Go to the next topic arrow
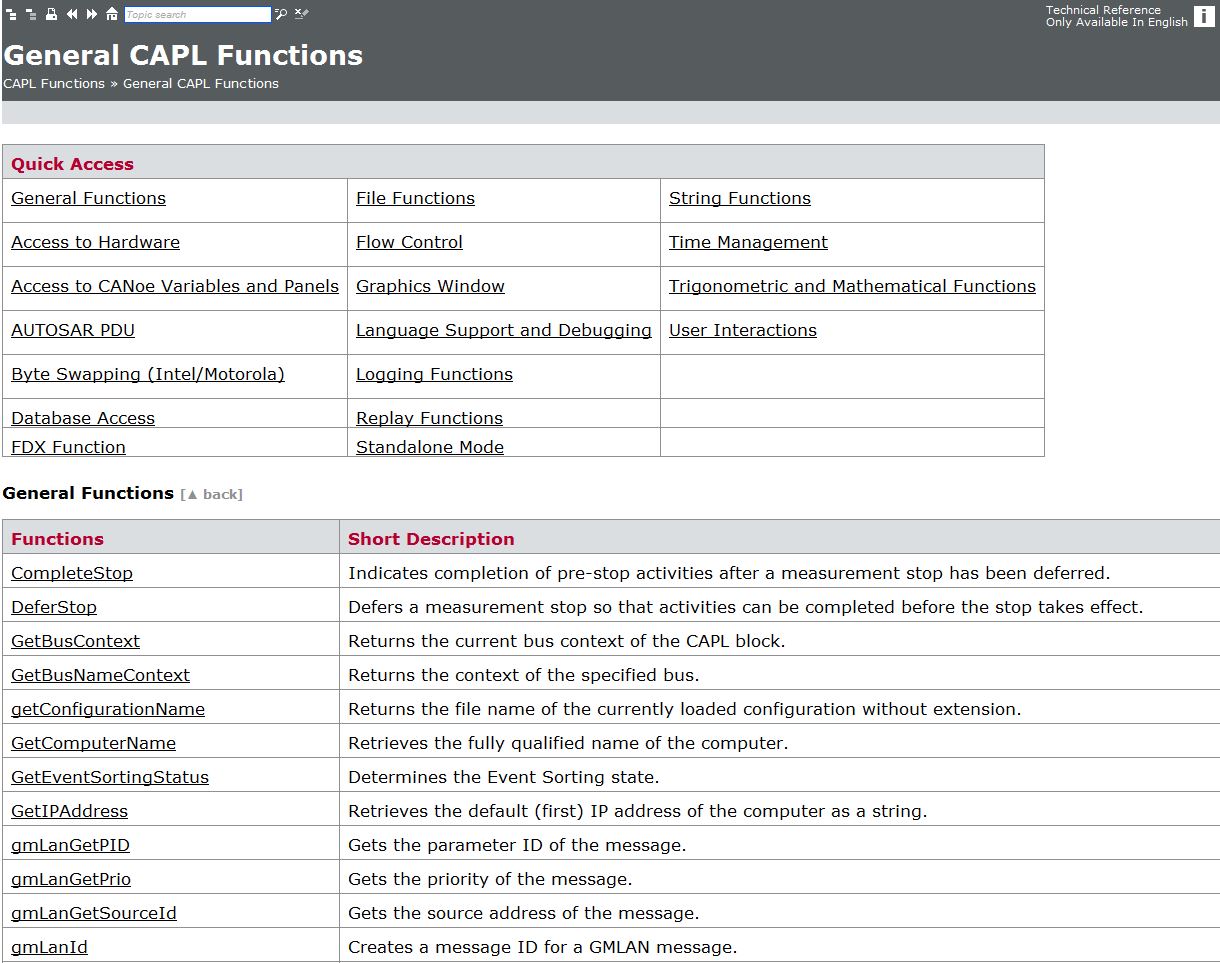Screen dimensions: 1220x963 point(92,14)
